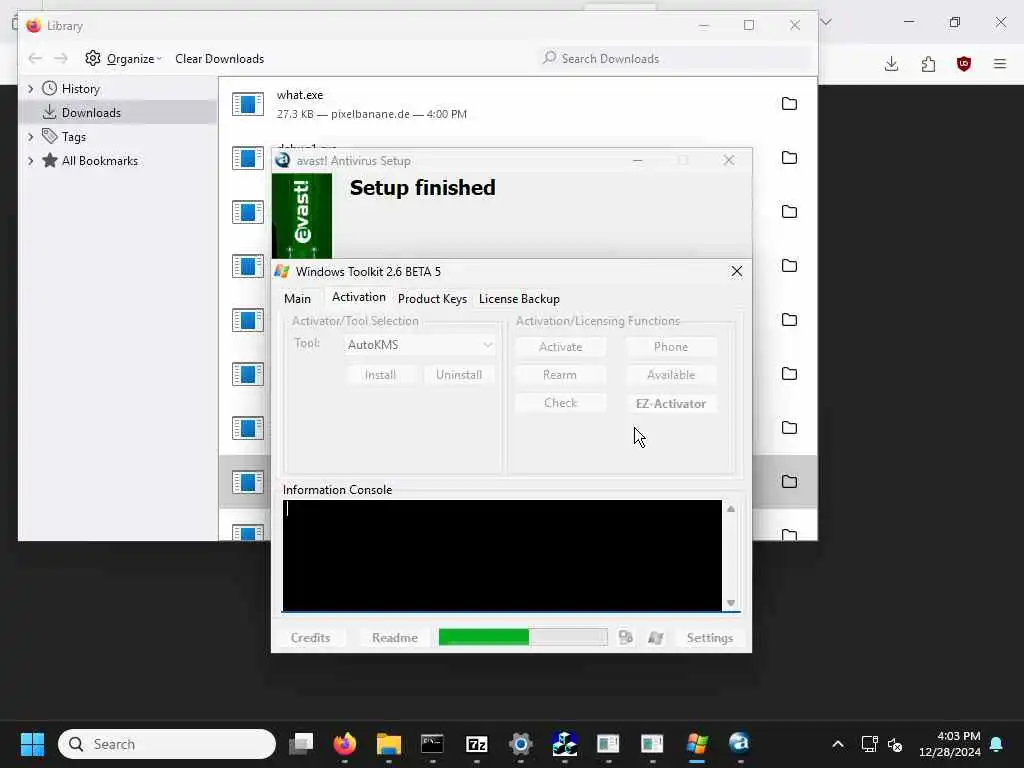Click the Check button
Screen dimensions: 1024x768
click(x=560, y=403)
